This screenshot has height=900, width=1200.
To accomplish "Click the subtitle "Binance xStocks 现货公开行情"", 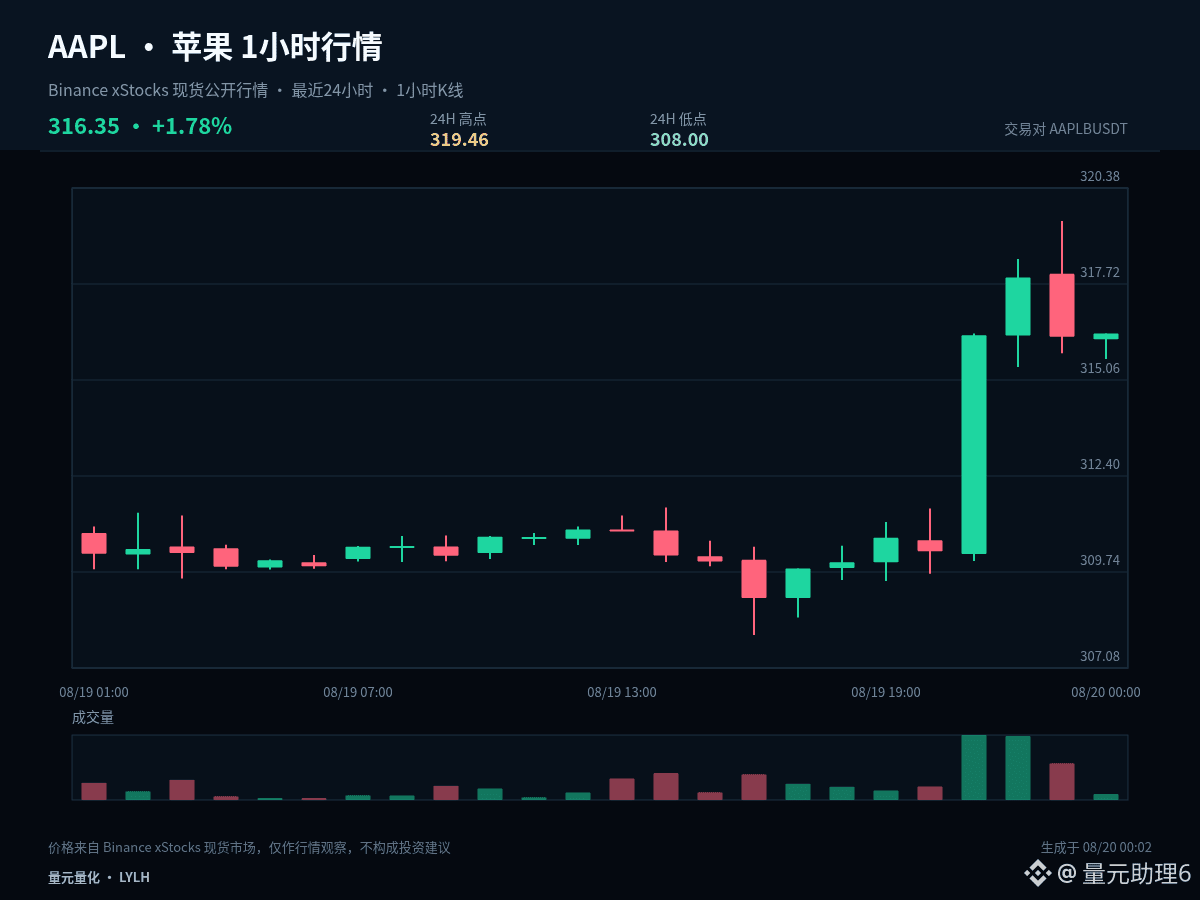I will 158,90.
